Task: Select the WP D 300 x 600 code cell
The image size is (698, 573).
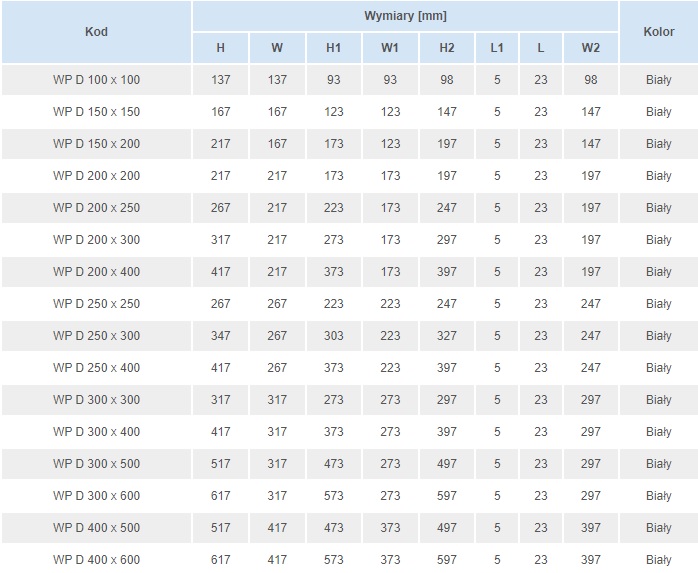Action: click(96, 496)
